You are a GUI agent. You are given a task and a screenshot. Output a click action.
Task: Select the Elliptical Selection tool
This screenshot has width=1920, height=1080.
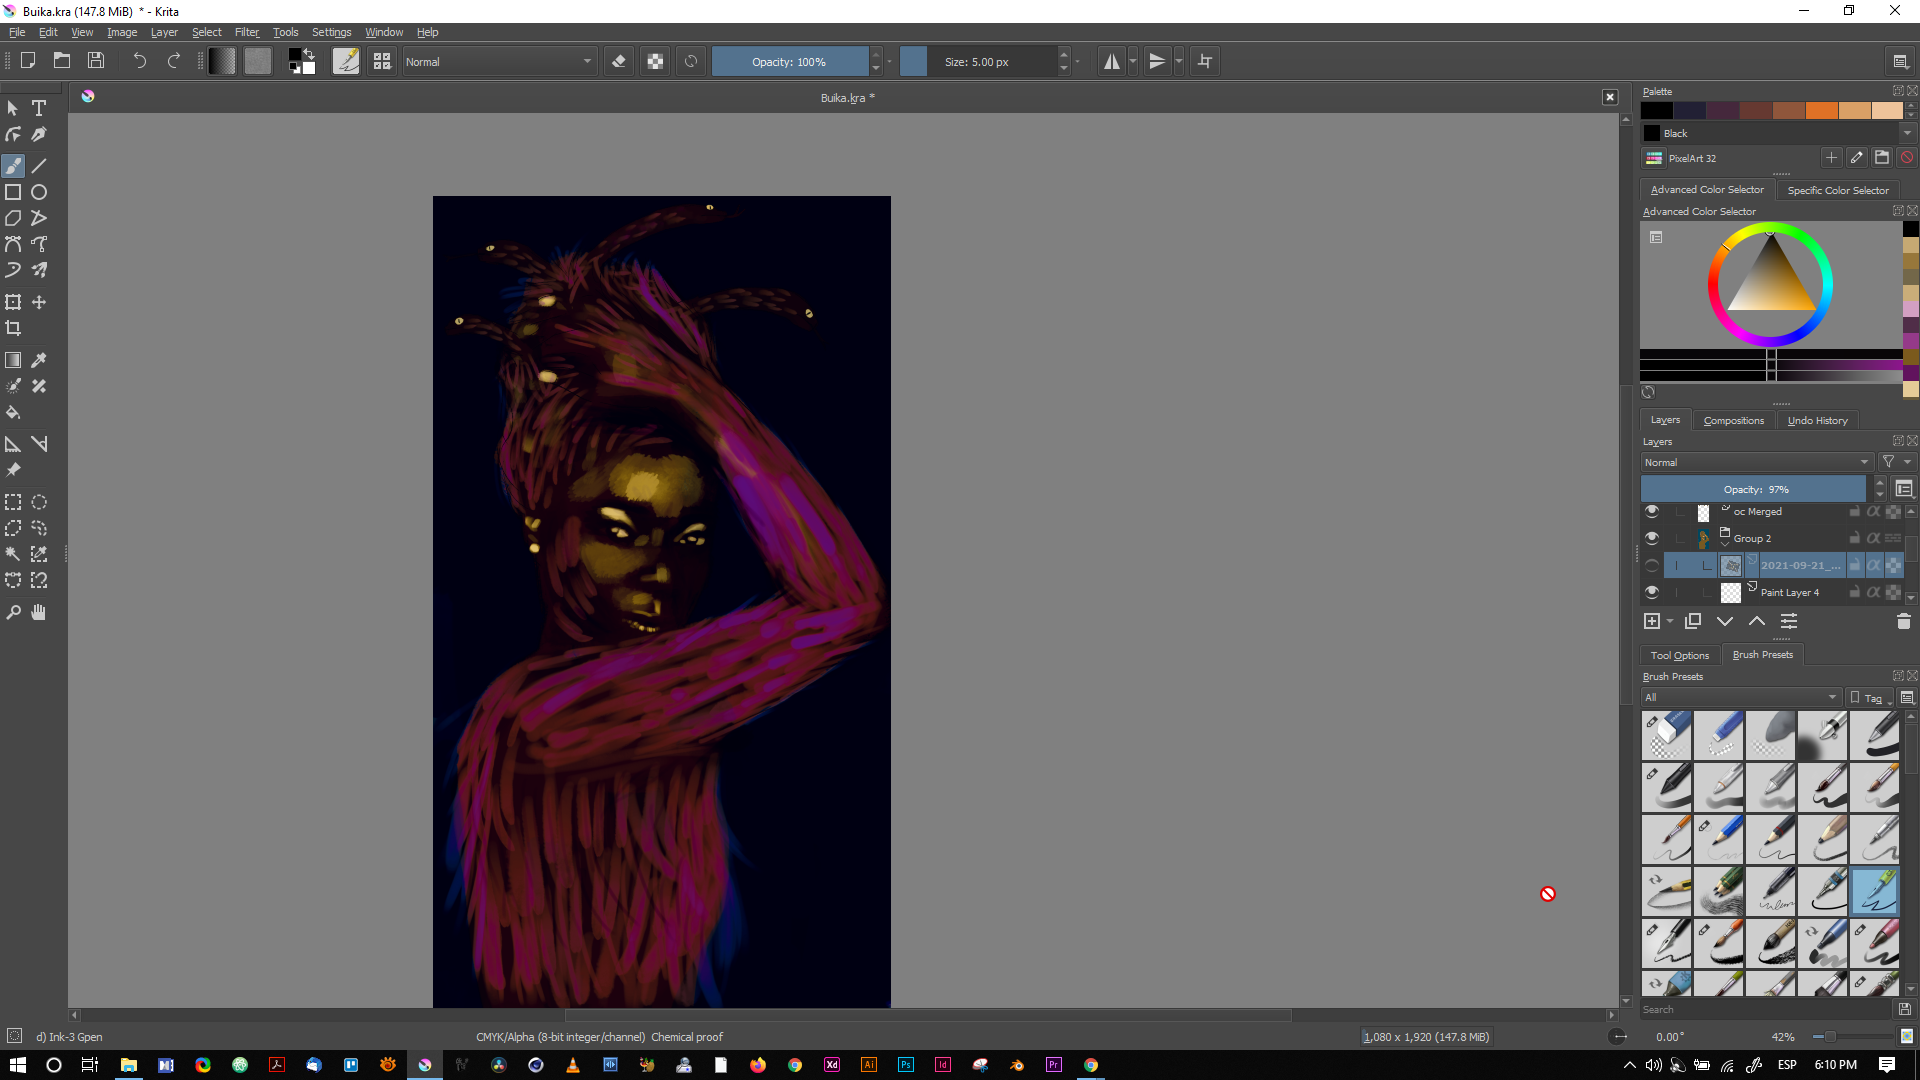(39, 502)
